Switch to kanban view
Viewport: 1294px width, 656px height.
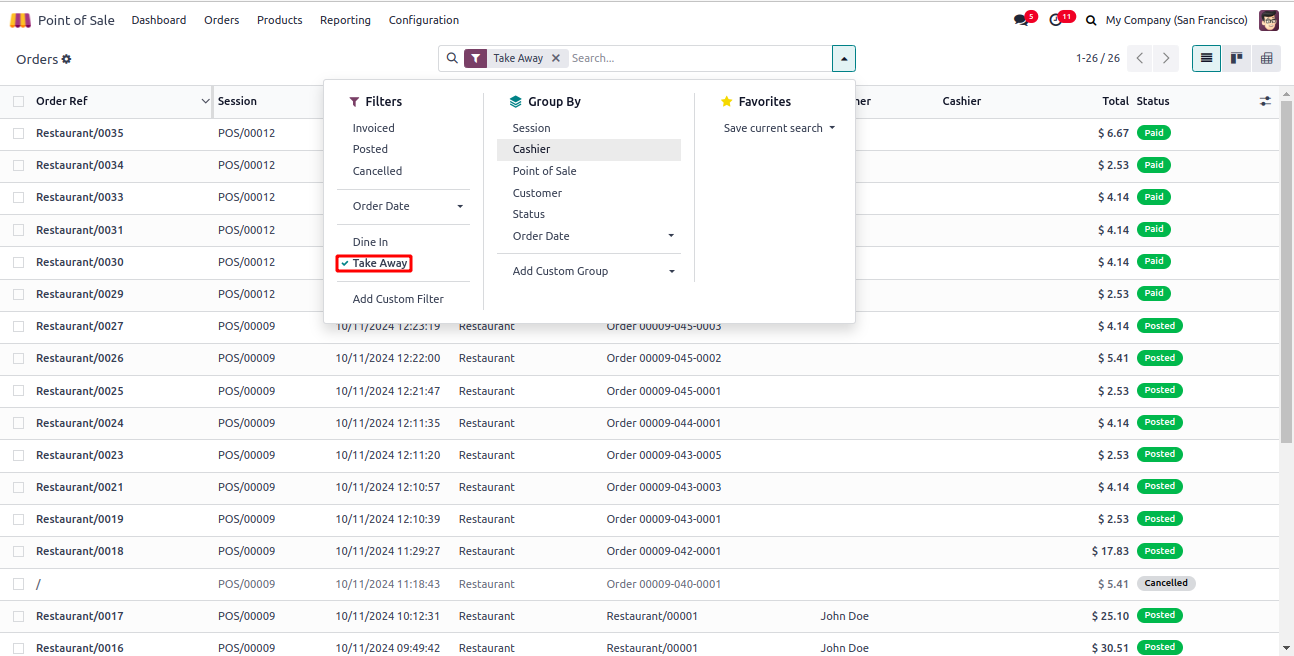pyautogui.click(x=1237, y=58)
